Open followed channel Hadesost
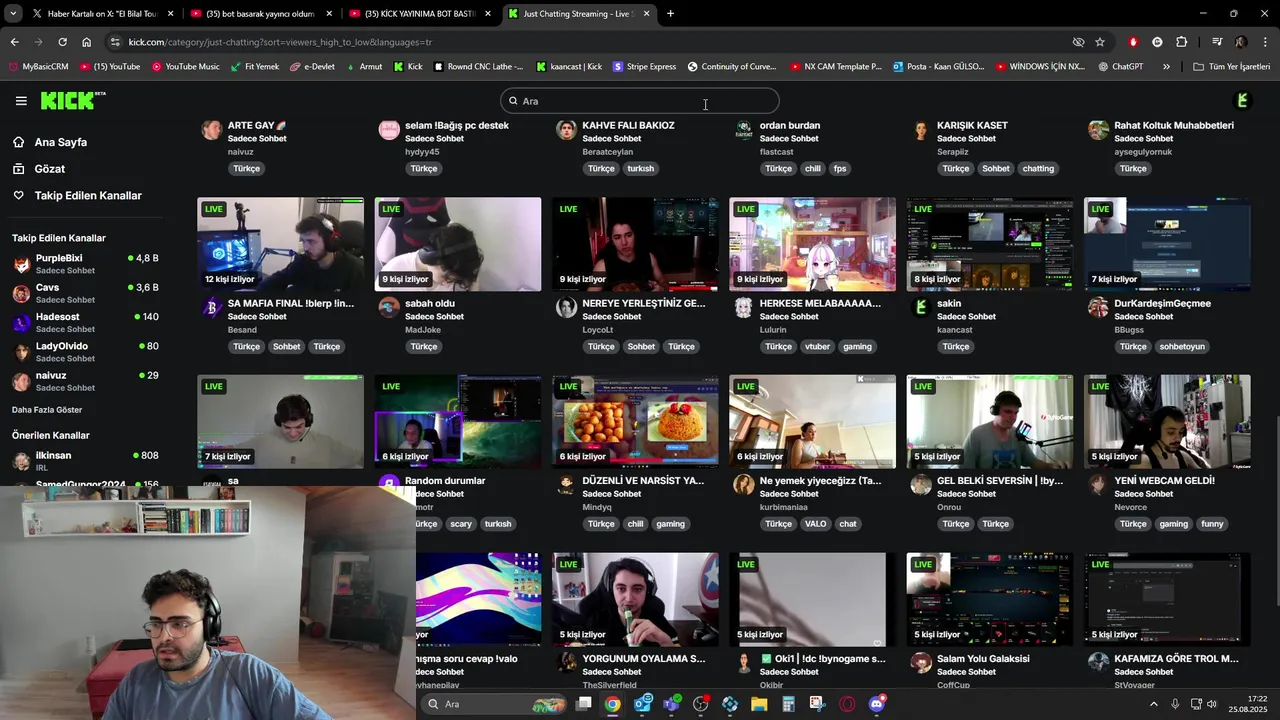The width and height of the screenshot is (1280, 720). (x=85, y=322)
